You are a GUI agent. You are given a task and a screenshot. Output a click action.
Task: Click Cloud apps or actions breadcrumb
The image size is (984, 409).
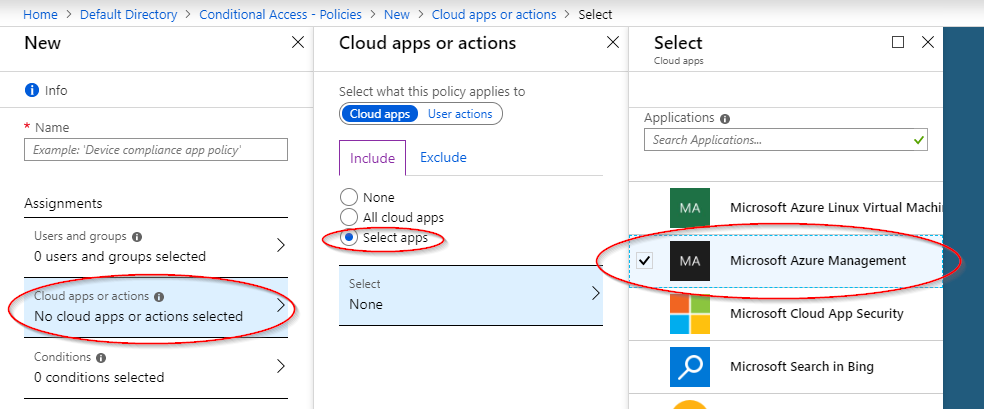click(x=495, y=14)
